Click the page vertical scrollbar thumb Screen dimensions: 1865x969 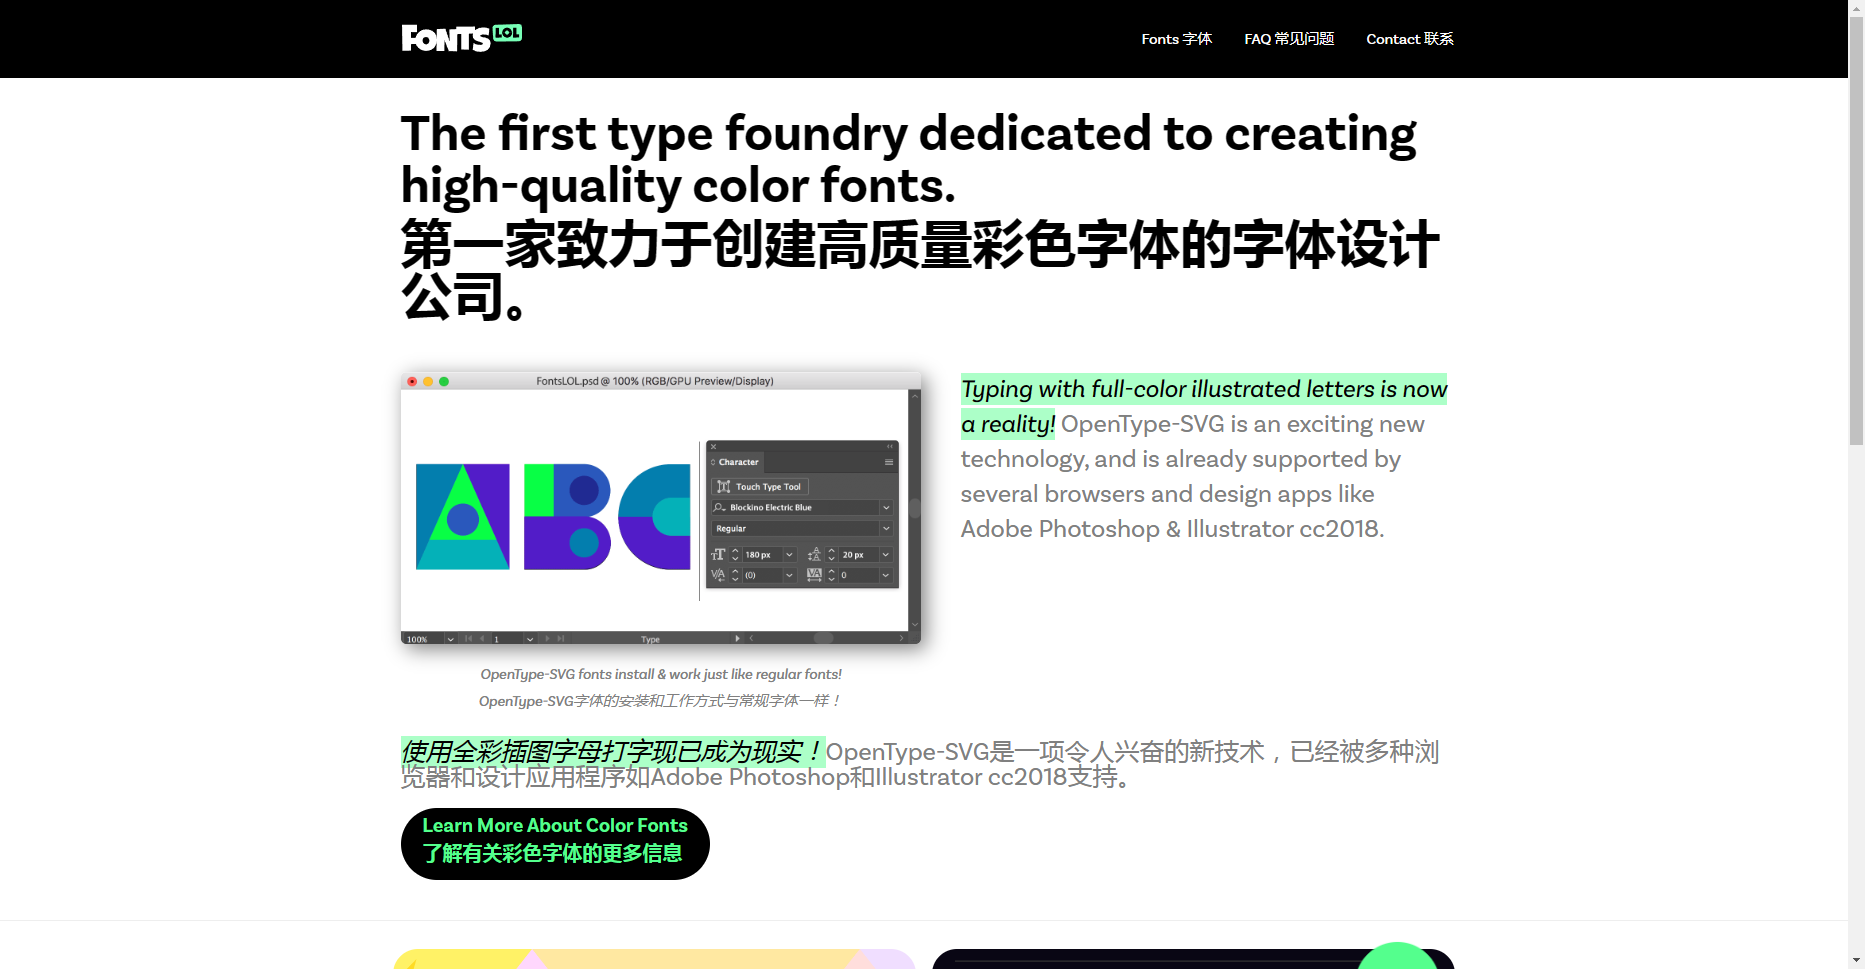[x=1856, y=230]
